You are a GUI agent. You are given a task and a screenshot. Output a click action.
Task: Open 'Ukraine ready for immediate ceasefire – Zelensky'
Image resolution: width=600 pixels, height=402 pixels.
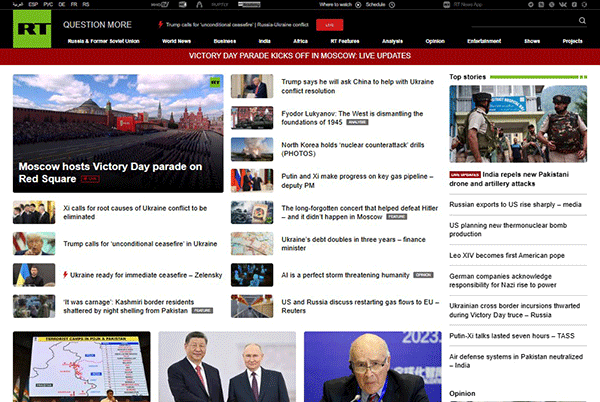(146, 275)
